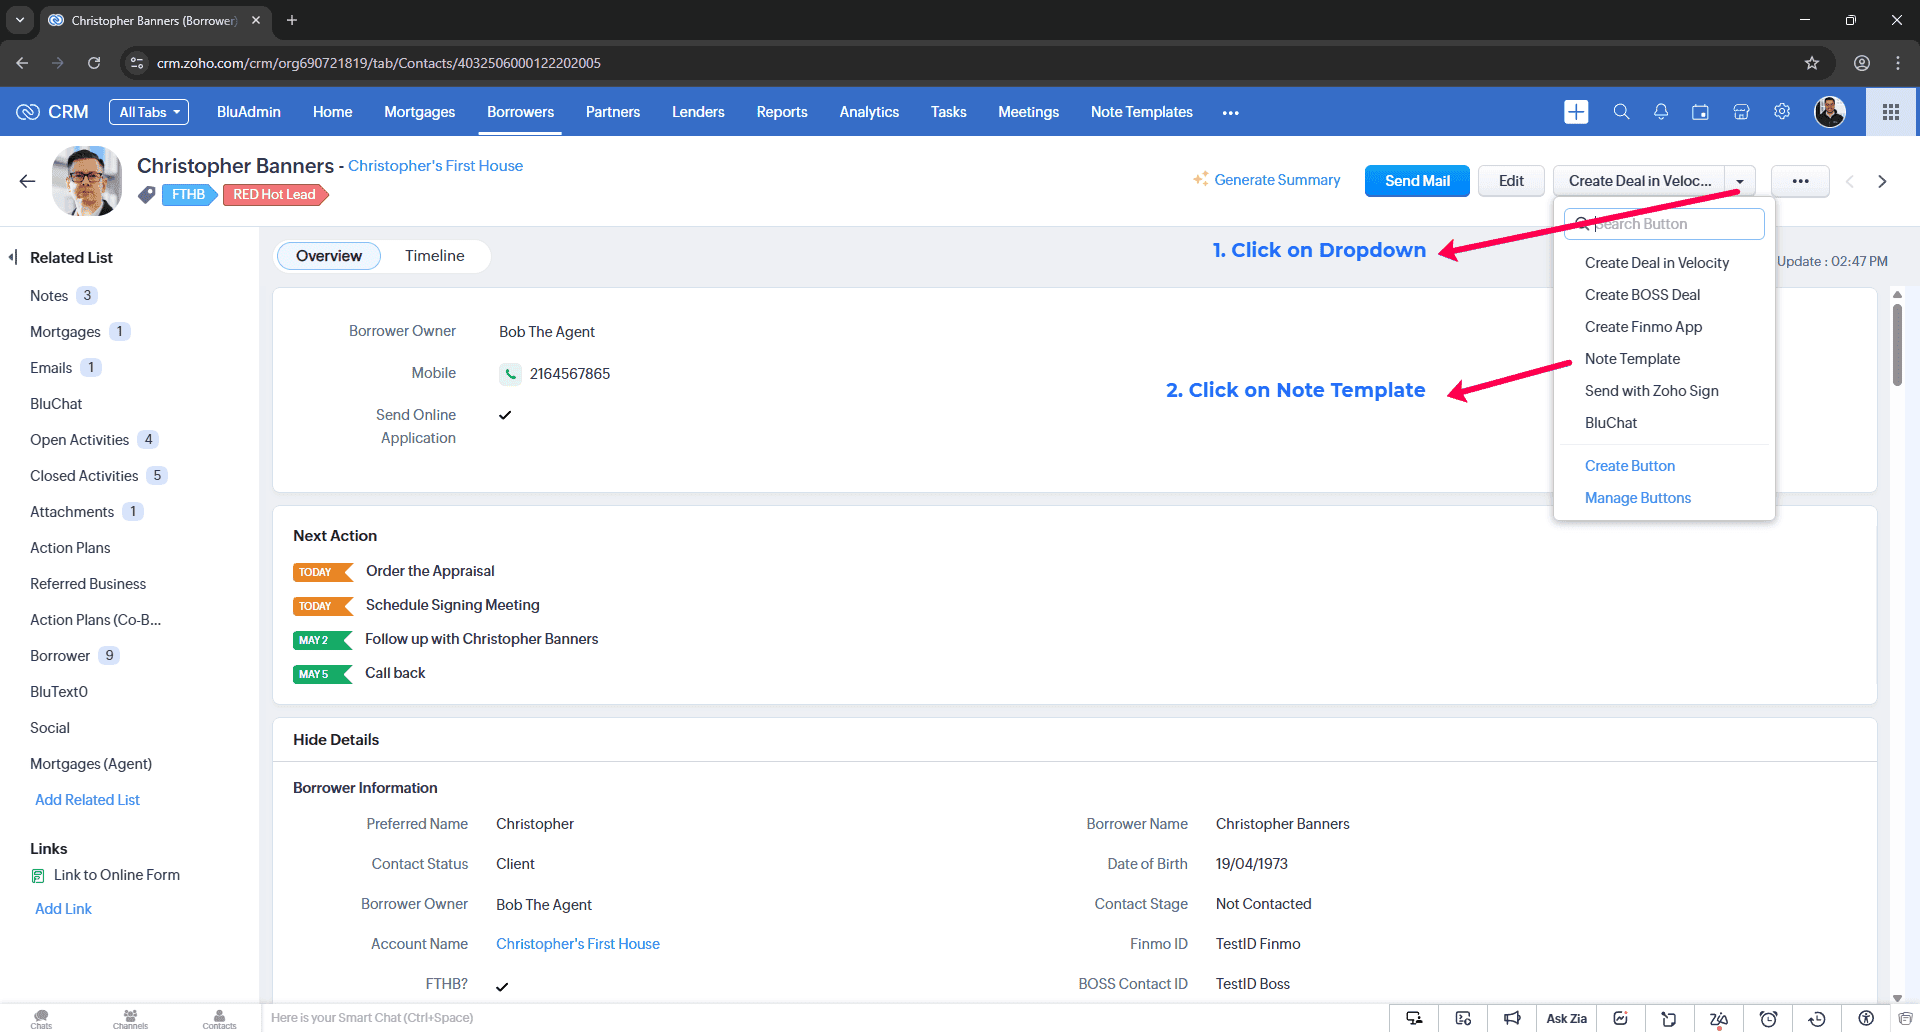Open Closed Activities in Related List
1920x1032 pixels.
(84, 476)
